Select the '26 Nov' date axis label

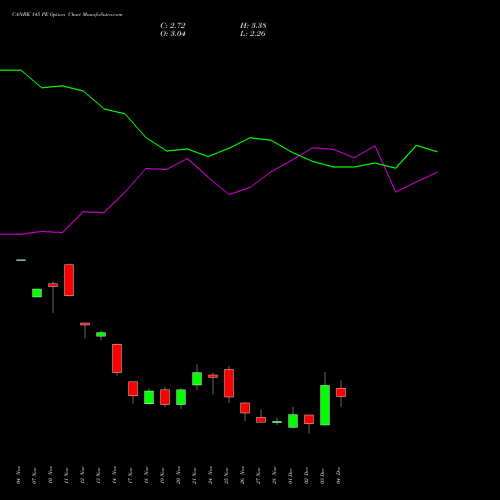click(242, 475)
